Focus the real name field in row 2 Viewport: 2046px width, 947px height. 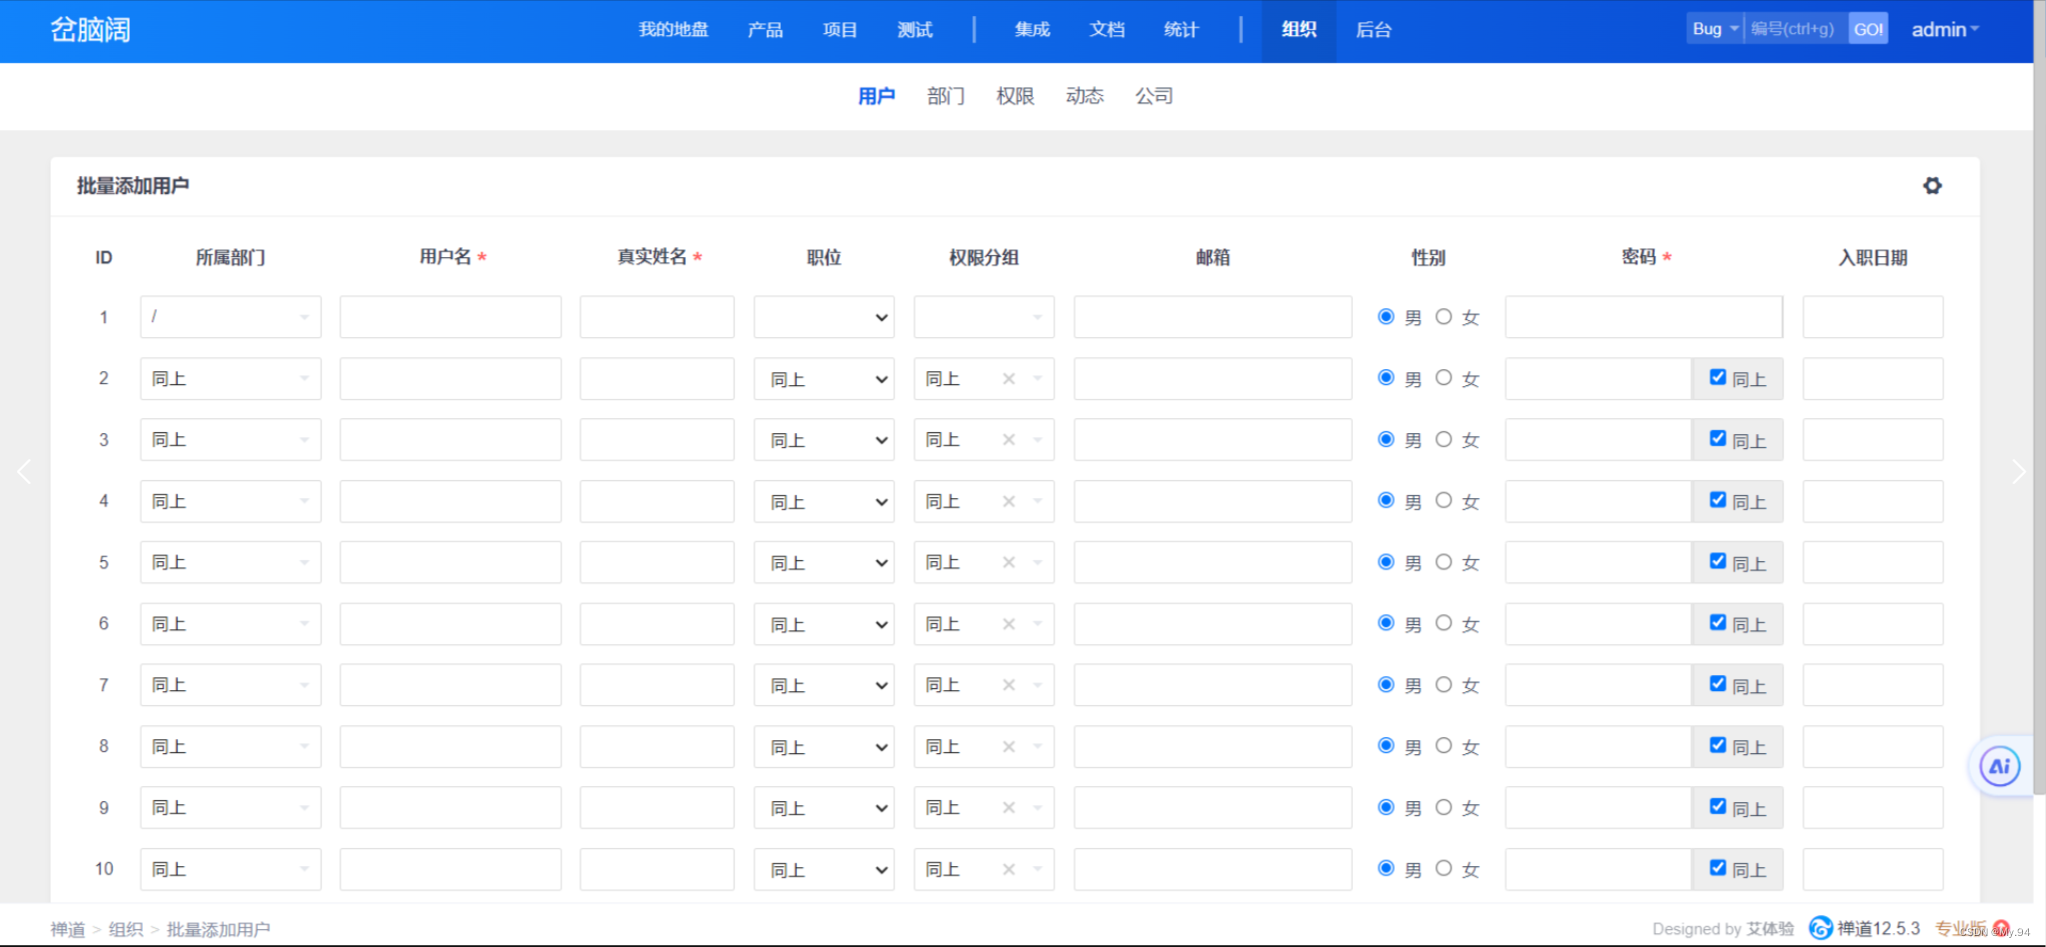657,379
